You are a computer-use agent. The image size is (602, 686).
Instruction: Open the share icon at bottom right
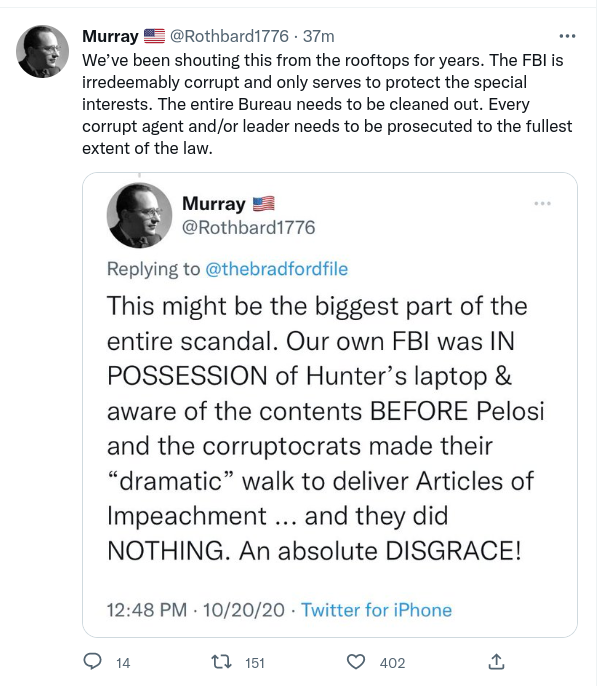click(x=495, y=662)
